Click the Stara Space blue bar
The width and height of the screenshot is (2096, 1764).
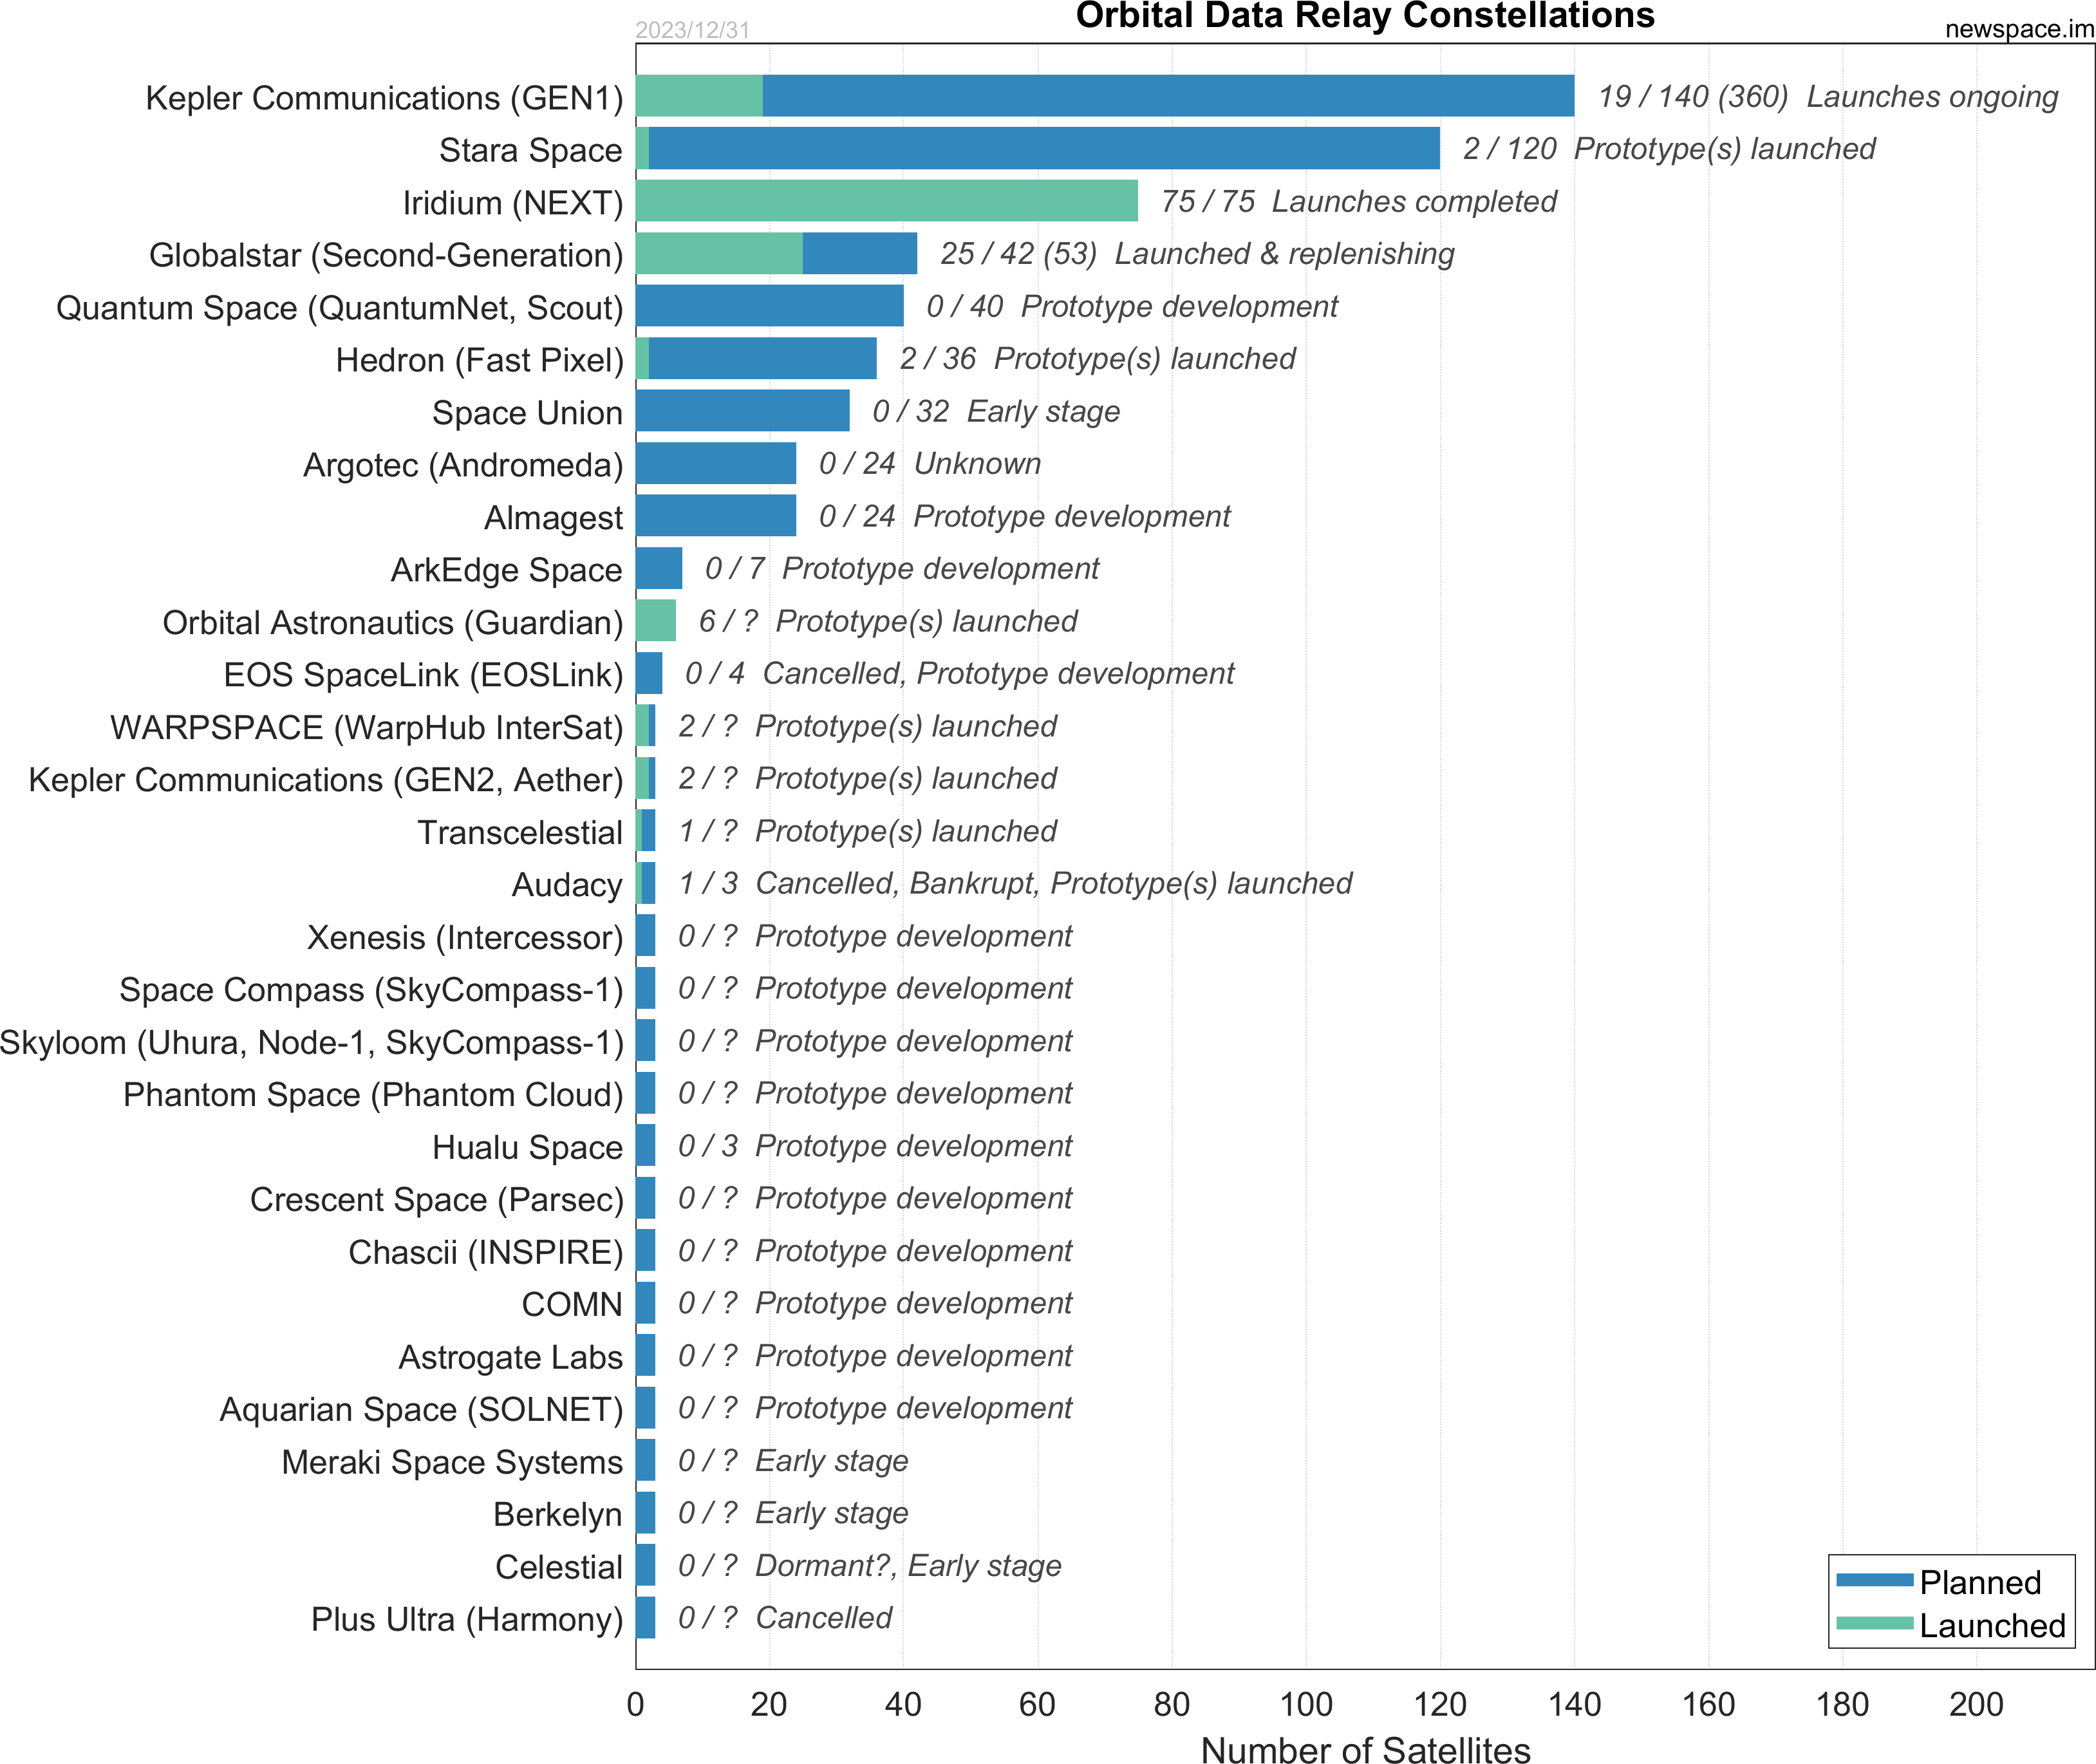pos(1044,148)
